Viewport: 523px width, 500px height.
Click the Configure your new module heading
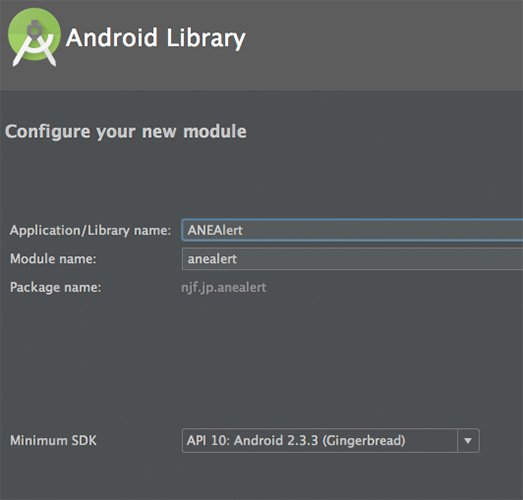tap(126, 131)
